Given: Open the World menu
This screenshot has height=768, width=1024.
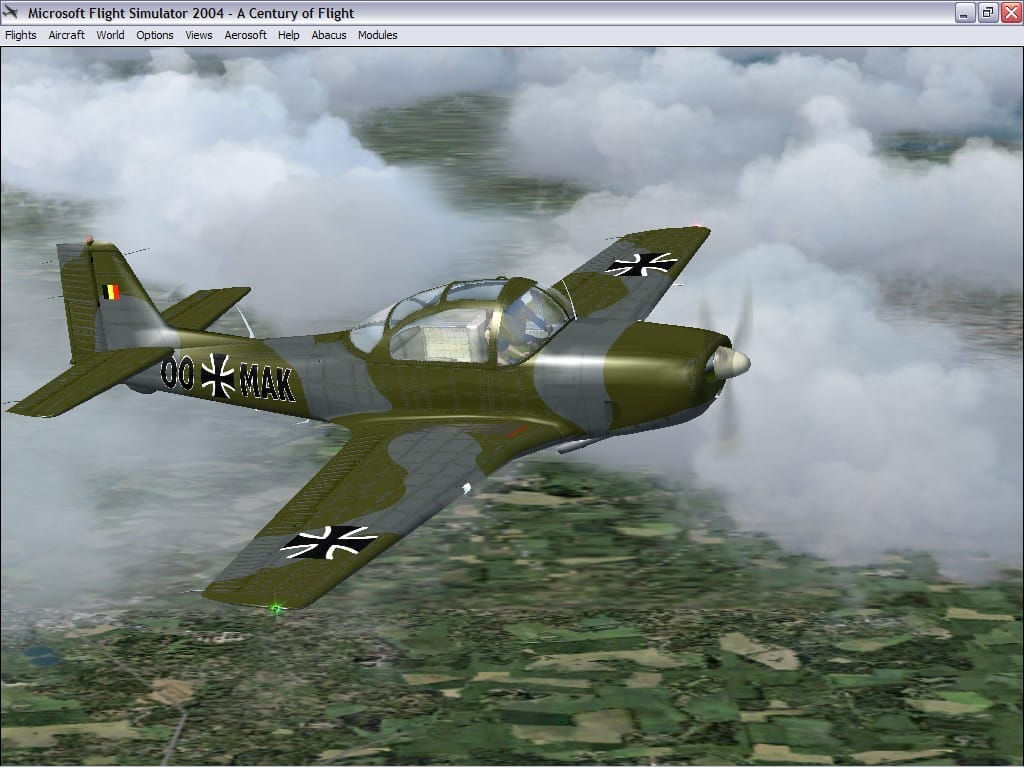Looking at the screenshot, I should point(110,35).
